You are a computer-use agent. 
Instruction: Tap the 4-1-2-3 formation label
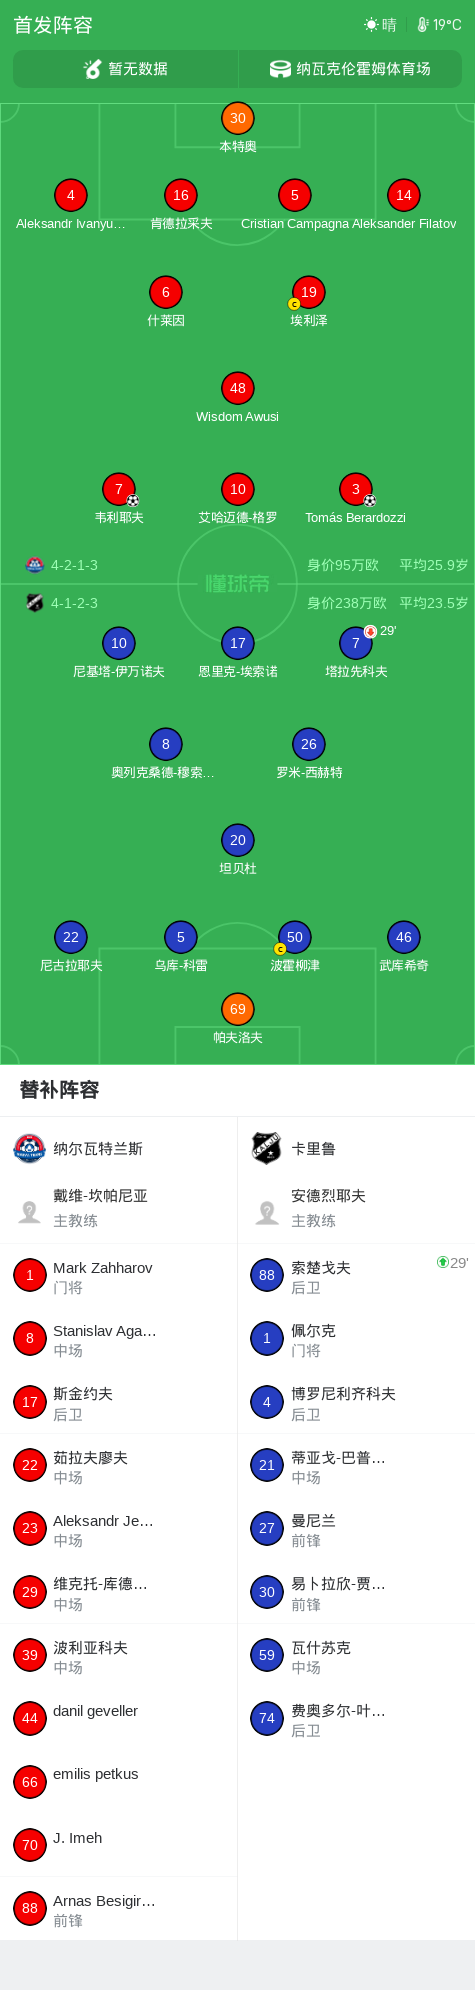74,603
